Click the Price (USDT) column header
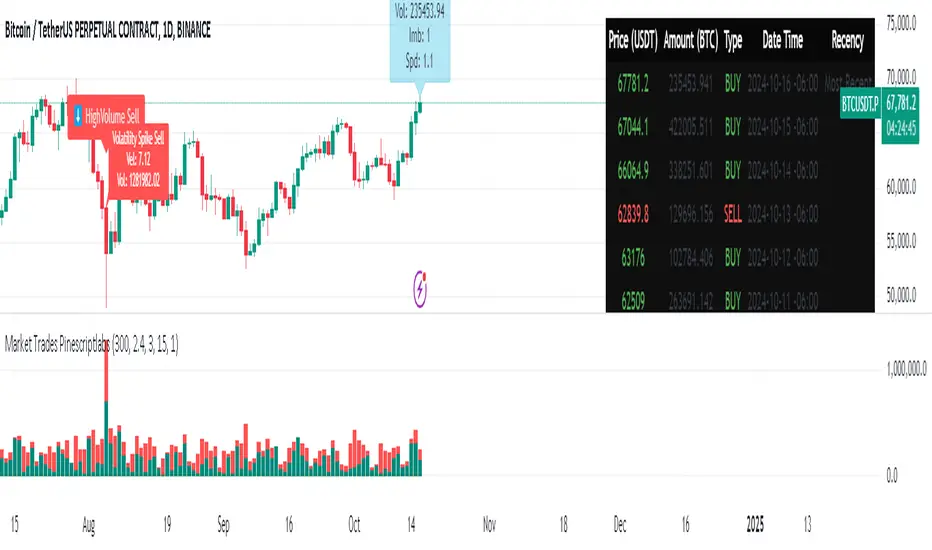The image size is (932, 550). pos(633,44)
